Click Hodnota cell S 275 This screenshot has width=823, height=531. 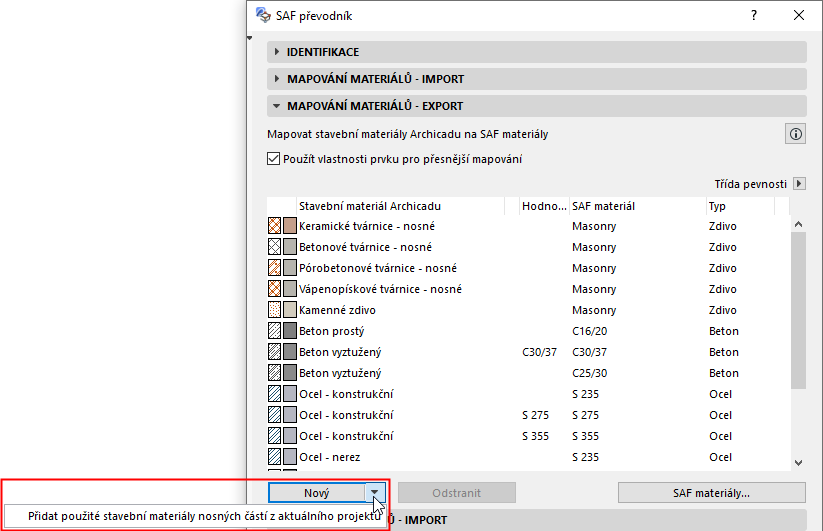click(535, 415)
